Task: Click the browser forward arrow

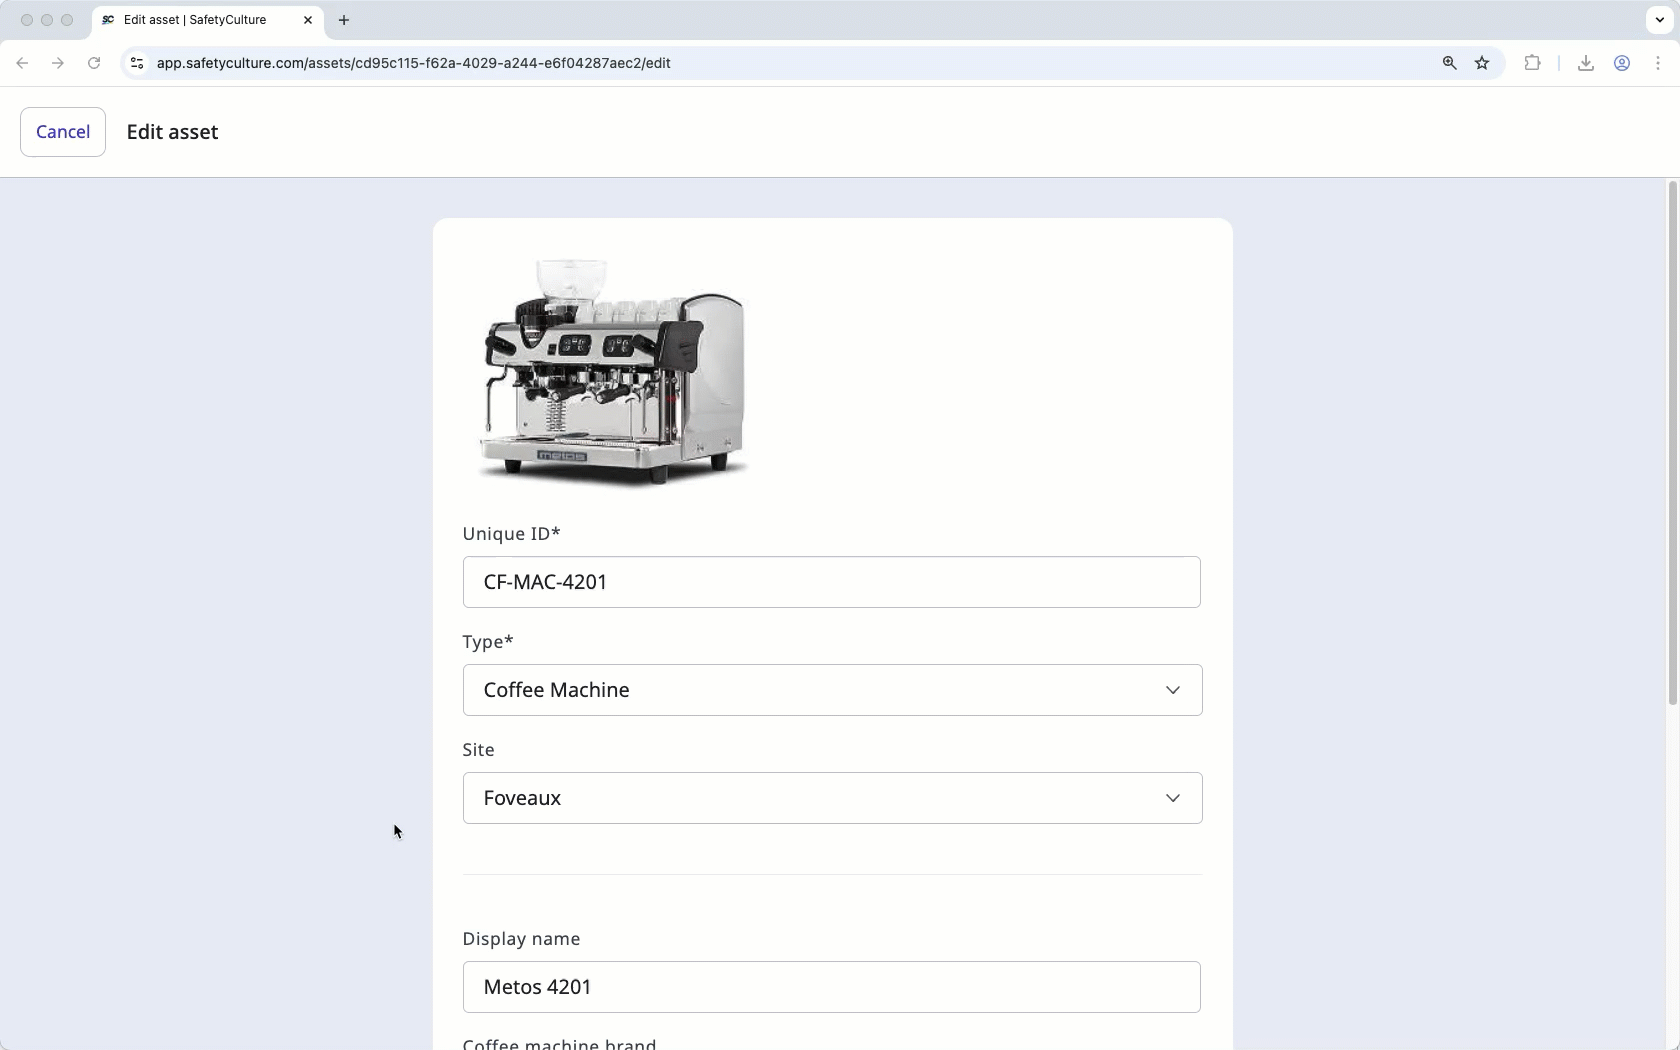Action: [58, 63]
